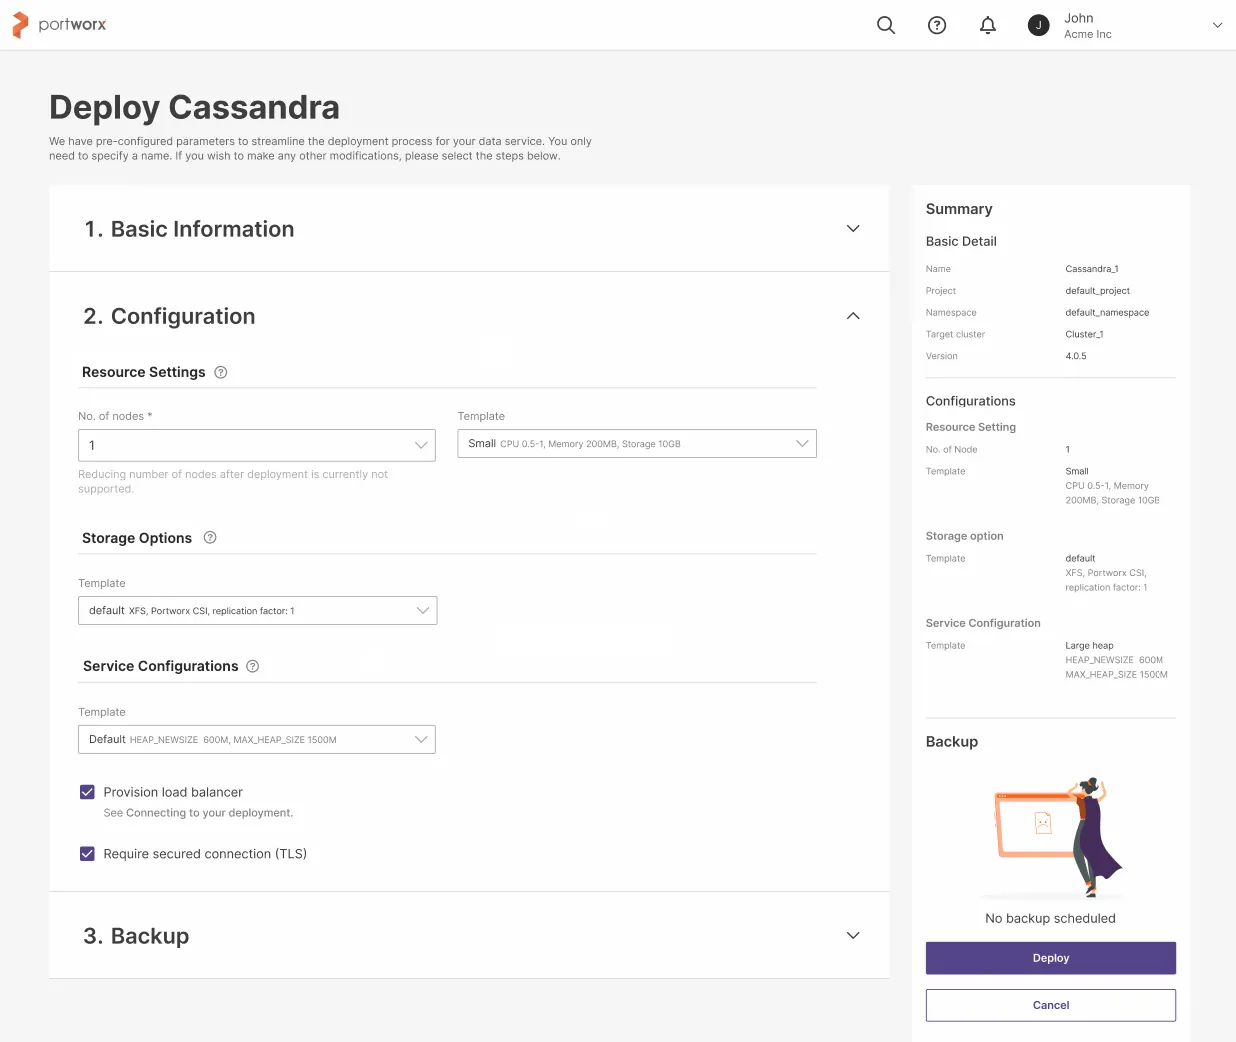
Task: Click Service Configurations help icon
Action: (253, 666)
